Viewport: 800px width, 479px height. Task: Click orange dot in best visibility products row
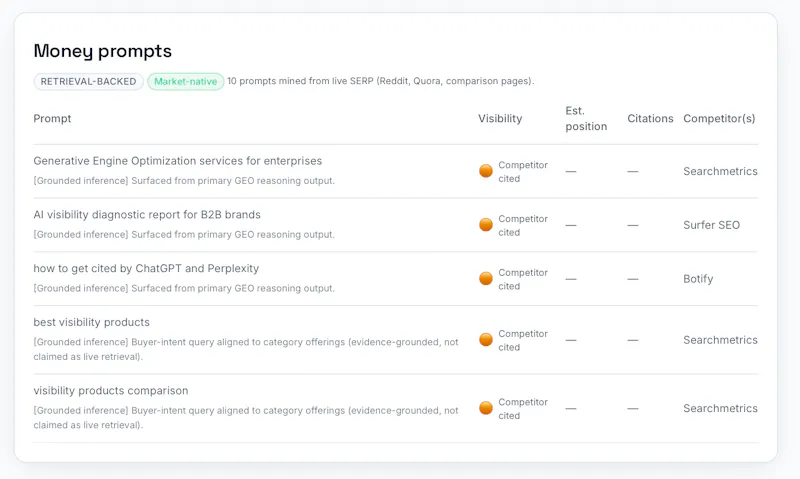coord(486,339)
